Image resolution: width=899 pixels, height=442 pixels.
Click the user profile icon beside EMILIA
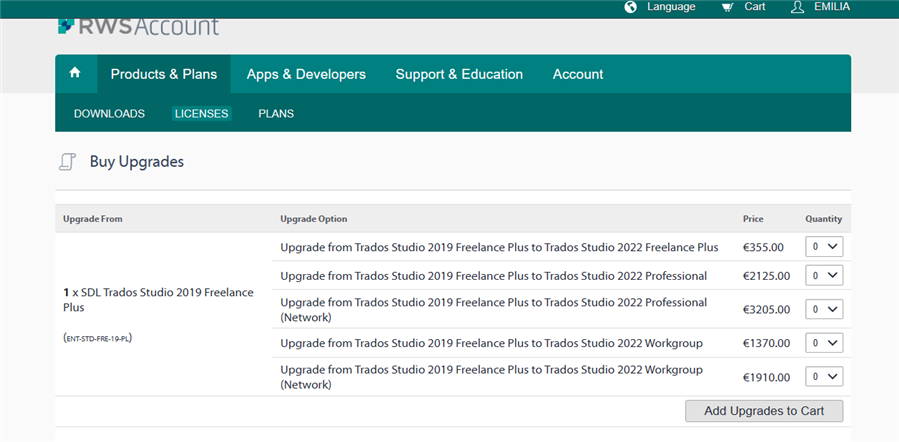[x=798, y=7]
